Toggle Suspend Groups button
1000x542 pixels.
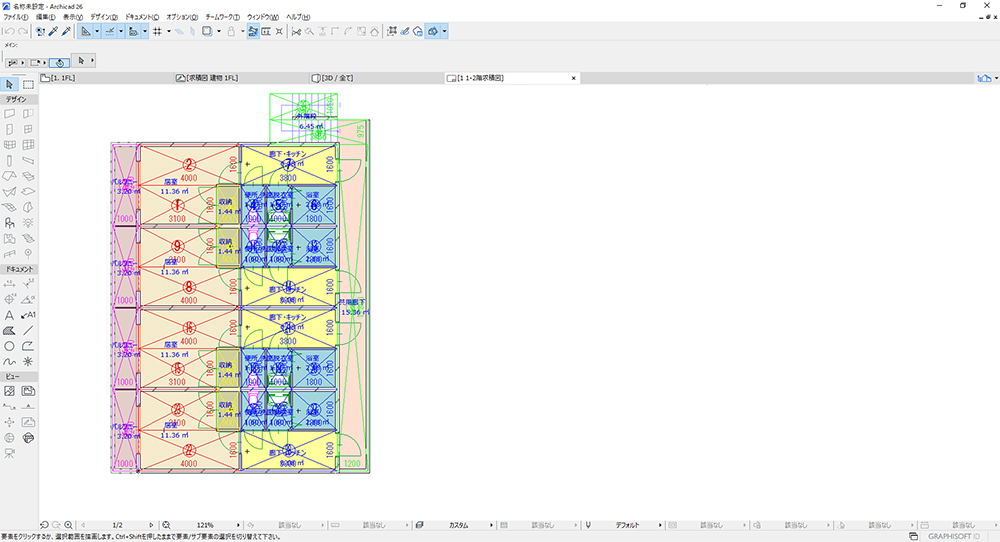[x=253, y=31]
